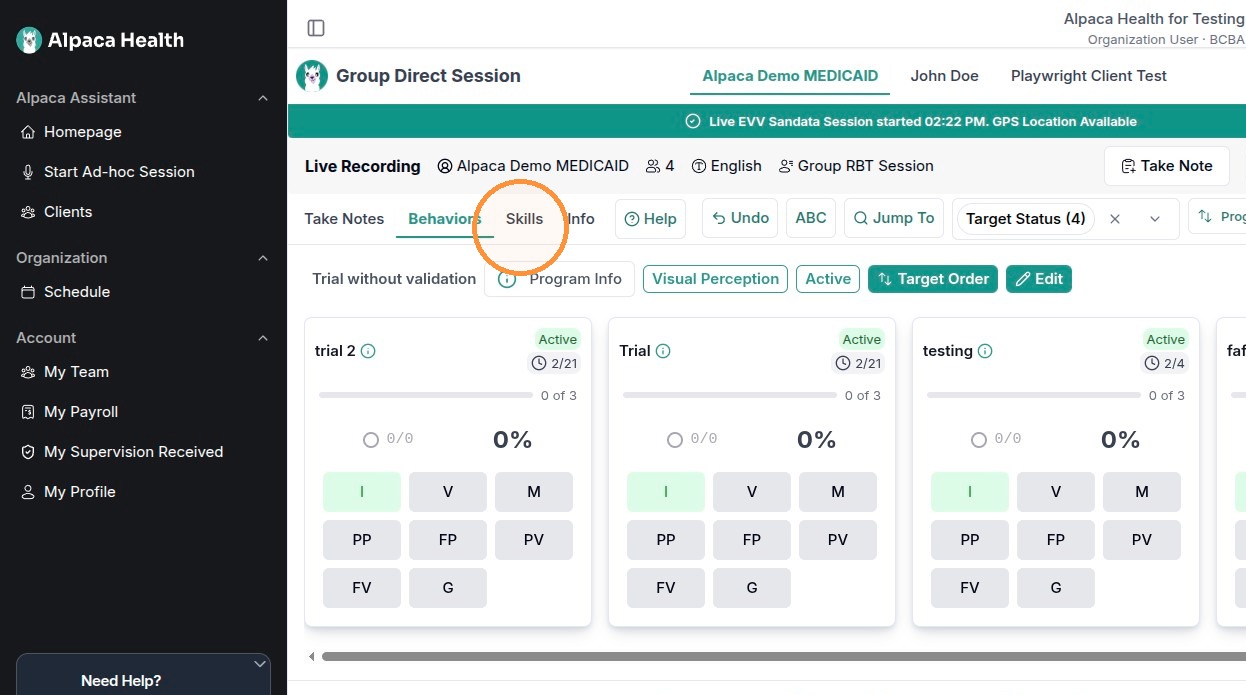Viewport: 1246px width, 695px height.
Task: Switch to the Take Notes tab
Action: (344, 219)
